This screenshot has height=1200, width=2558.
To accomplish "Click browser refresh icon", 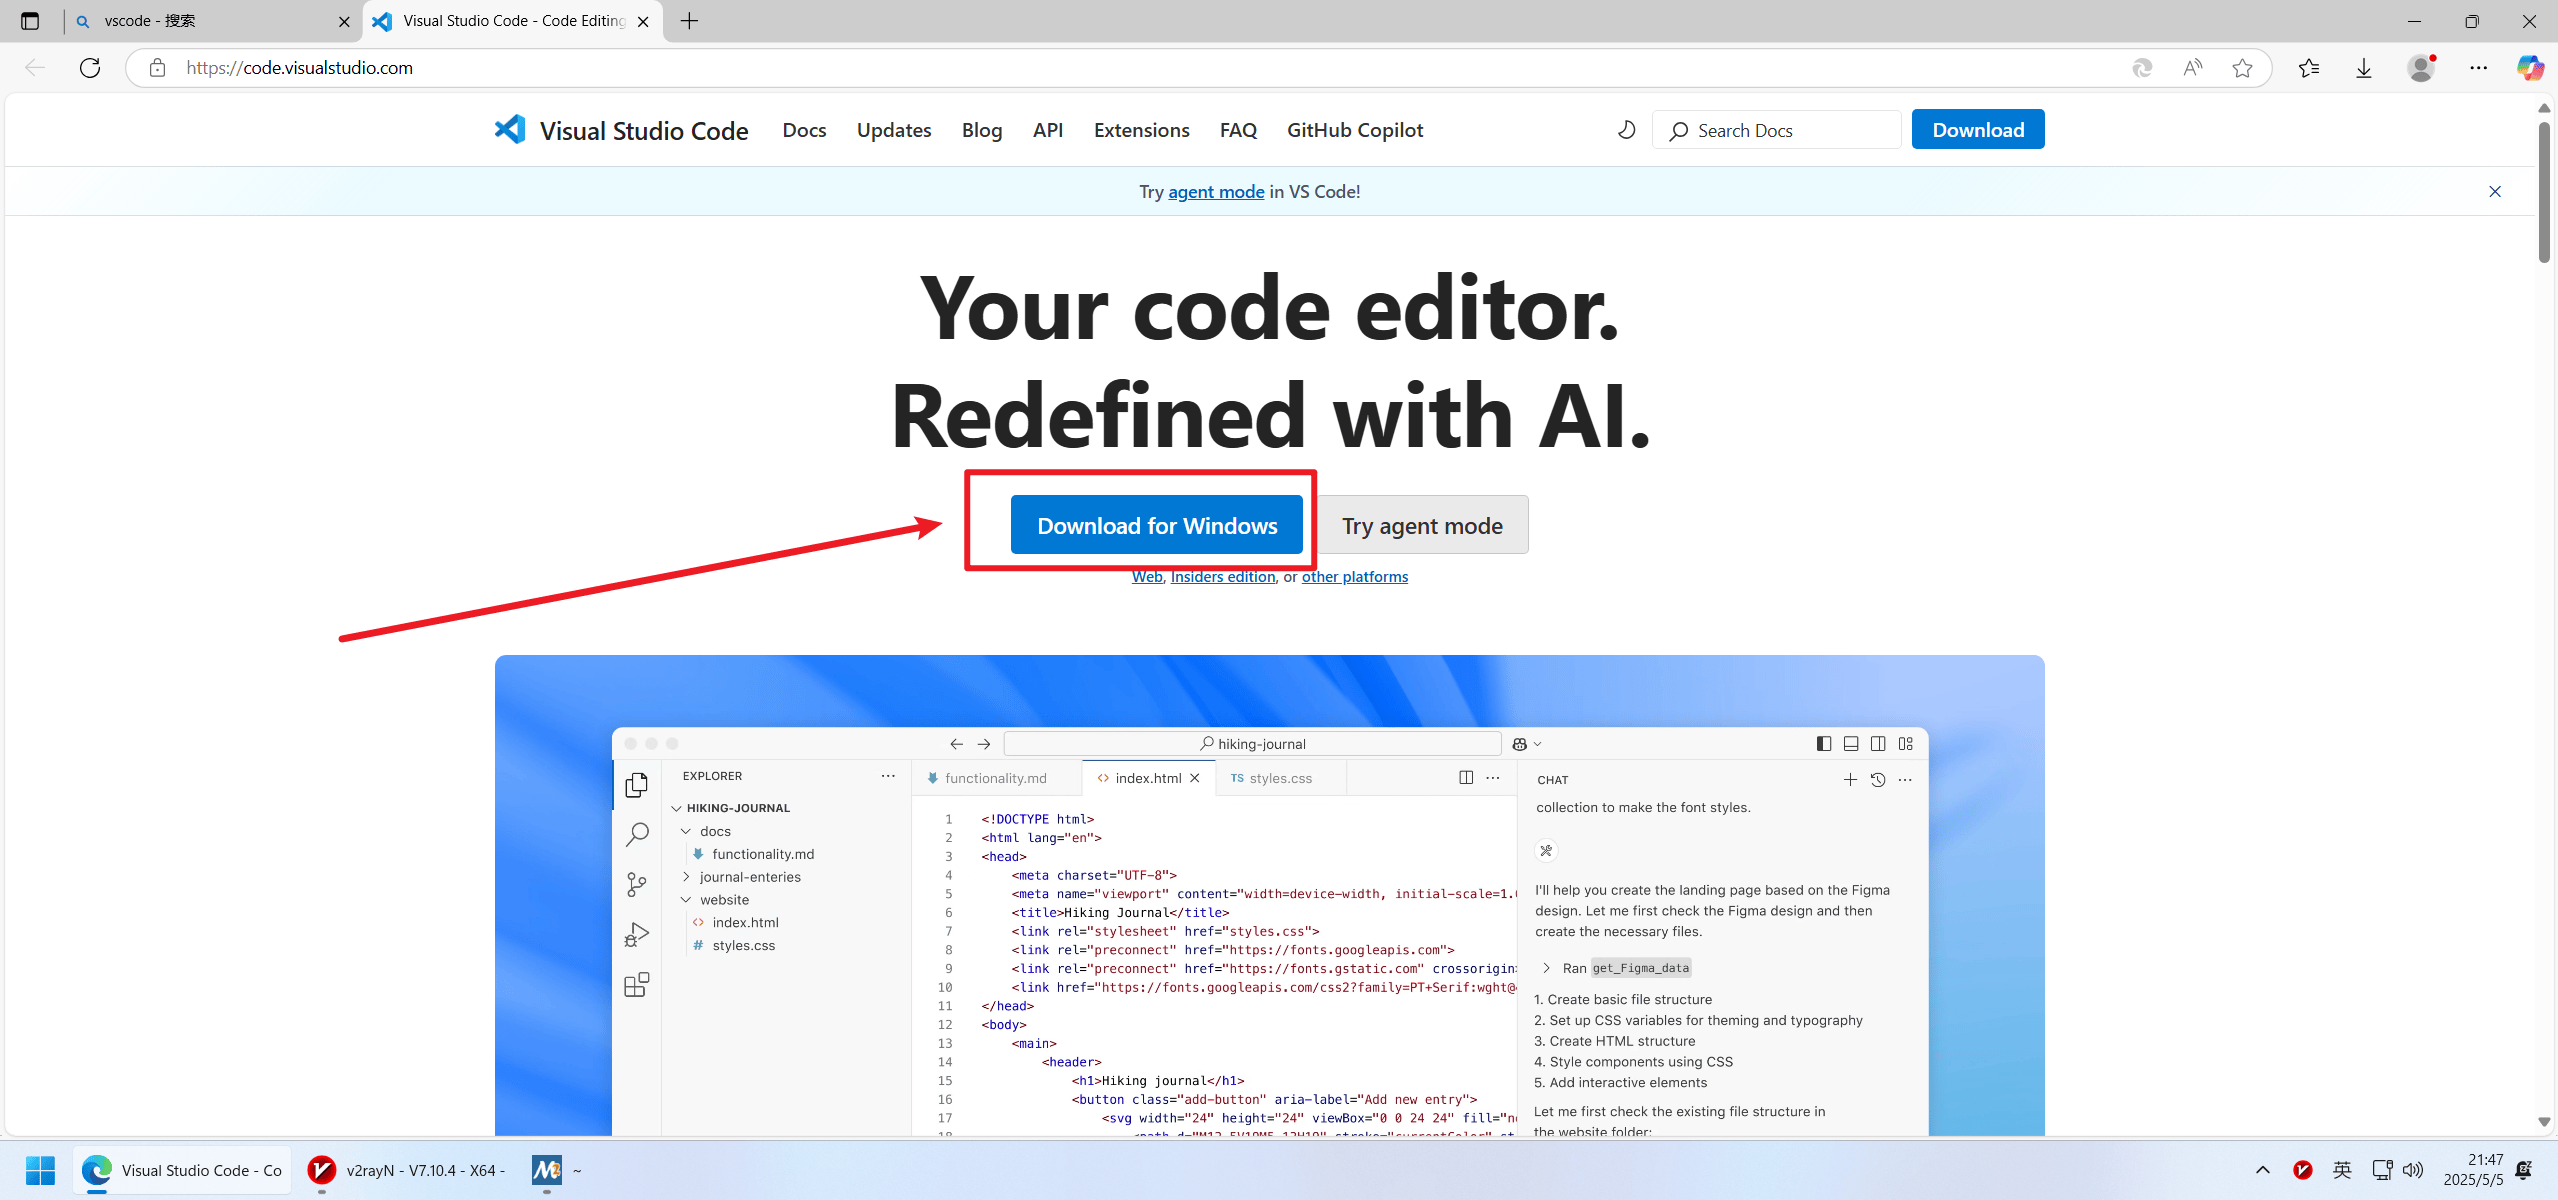I will [90, 68].
